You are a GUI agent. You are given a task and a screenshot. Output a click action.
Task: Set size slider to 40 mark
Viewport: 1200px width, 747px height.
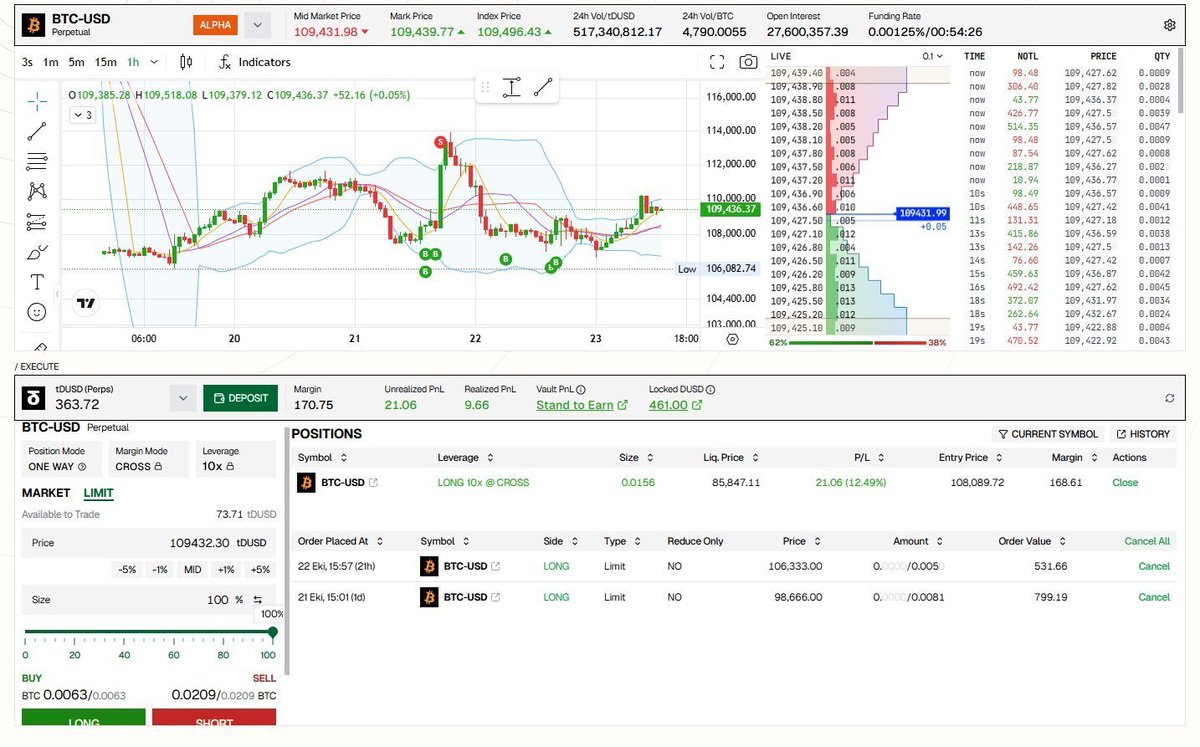click(124, 632)
